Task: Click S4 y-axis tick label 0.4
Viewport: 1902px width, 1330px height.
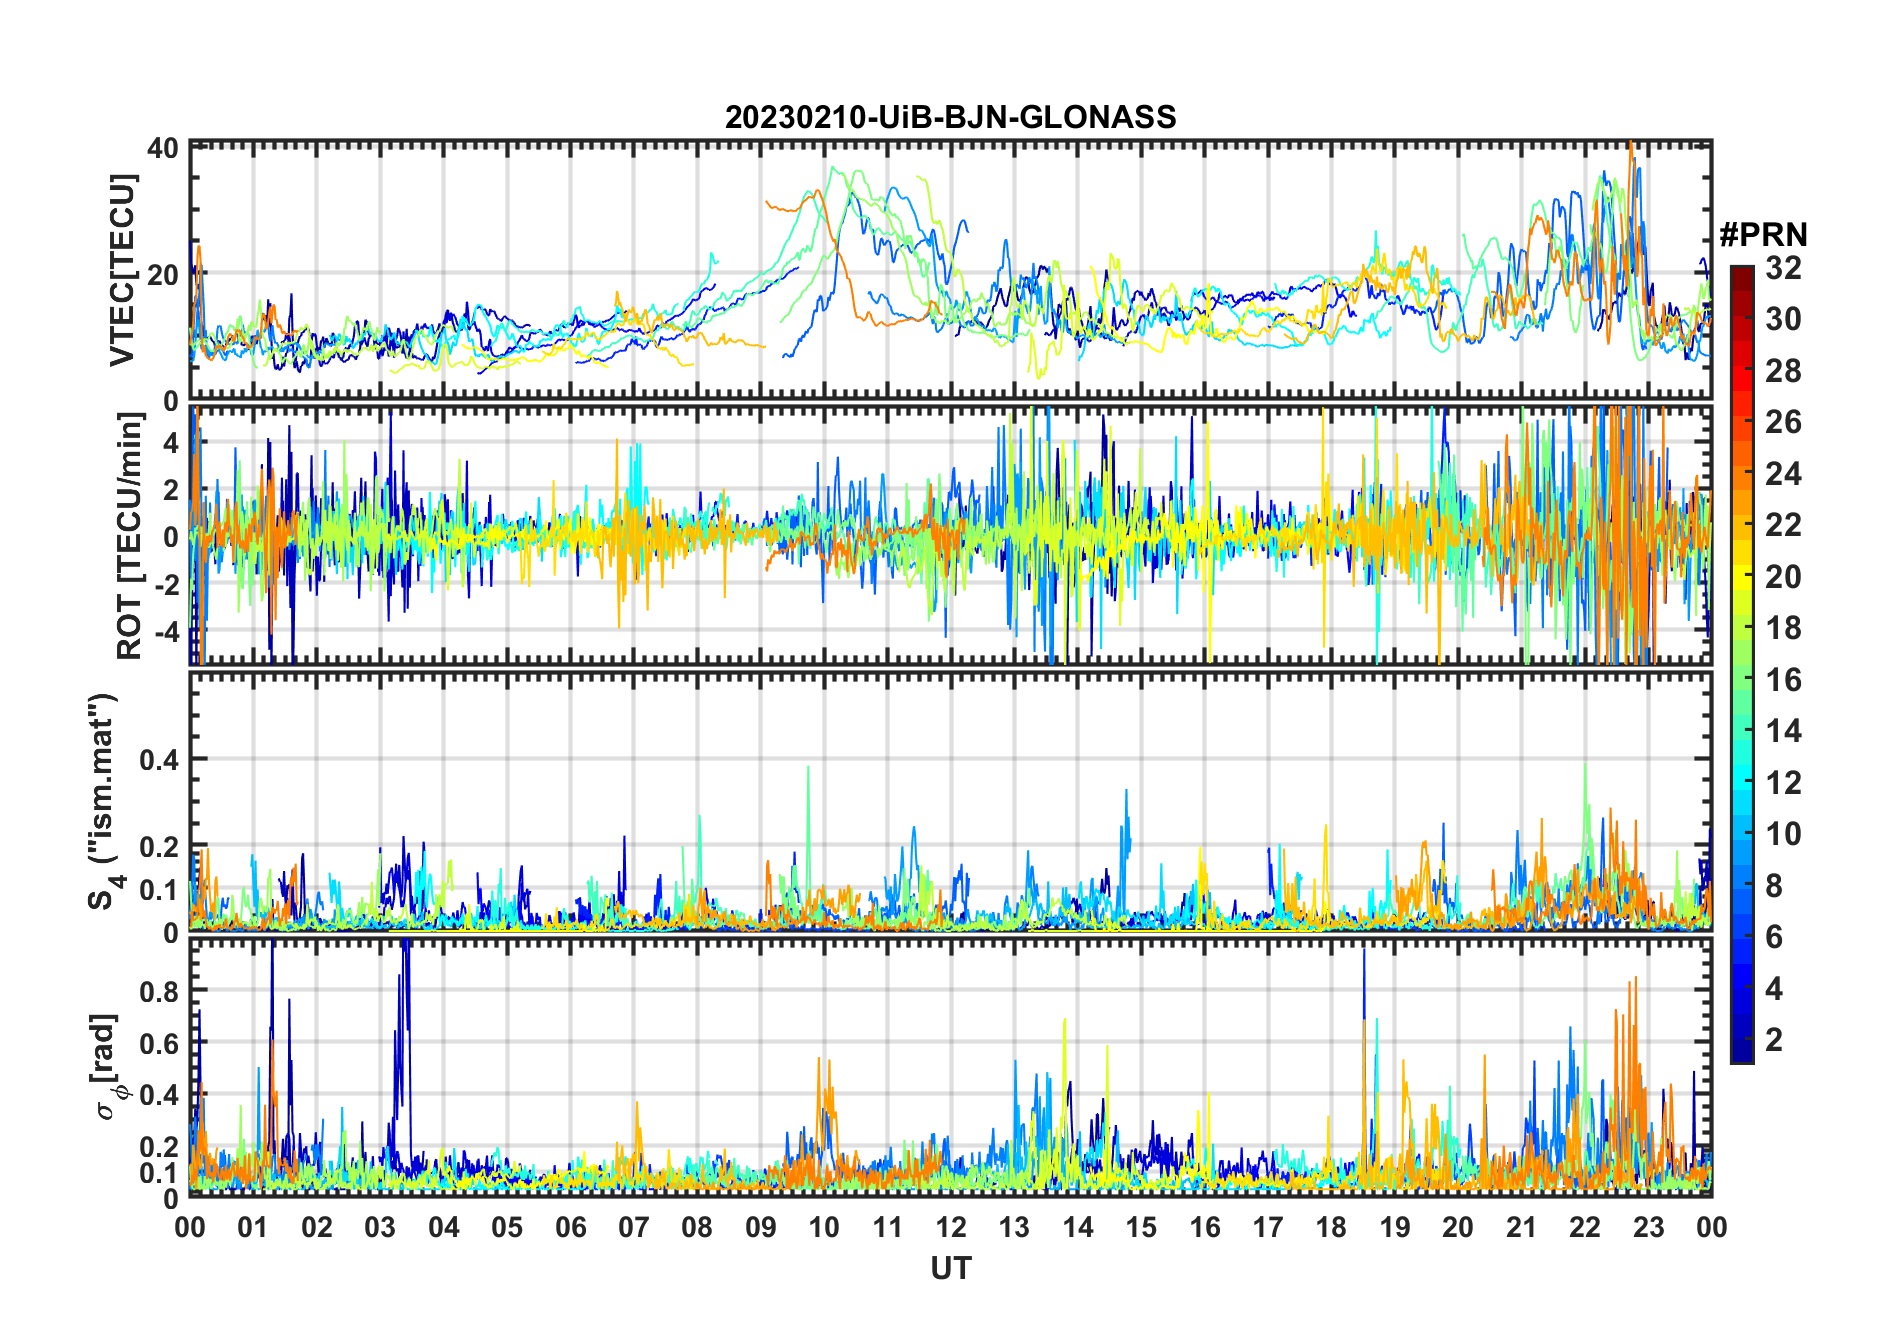Action: [159, 760]
